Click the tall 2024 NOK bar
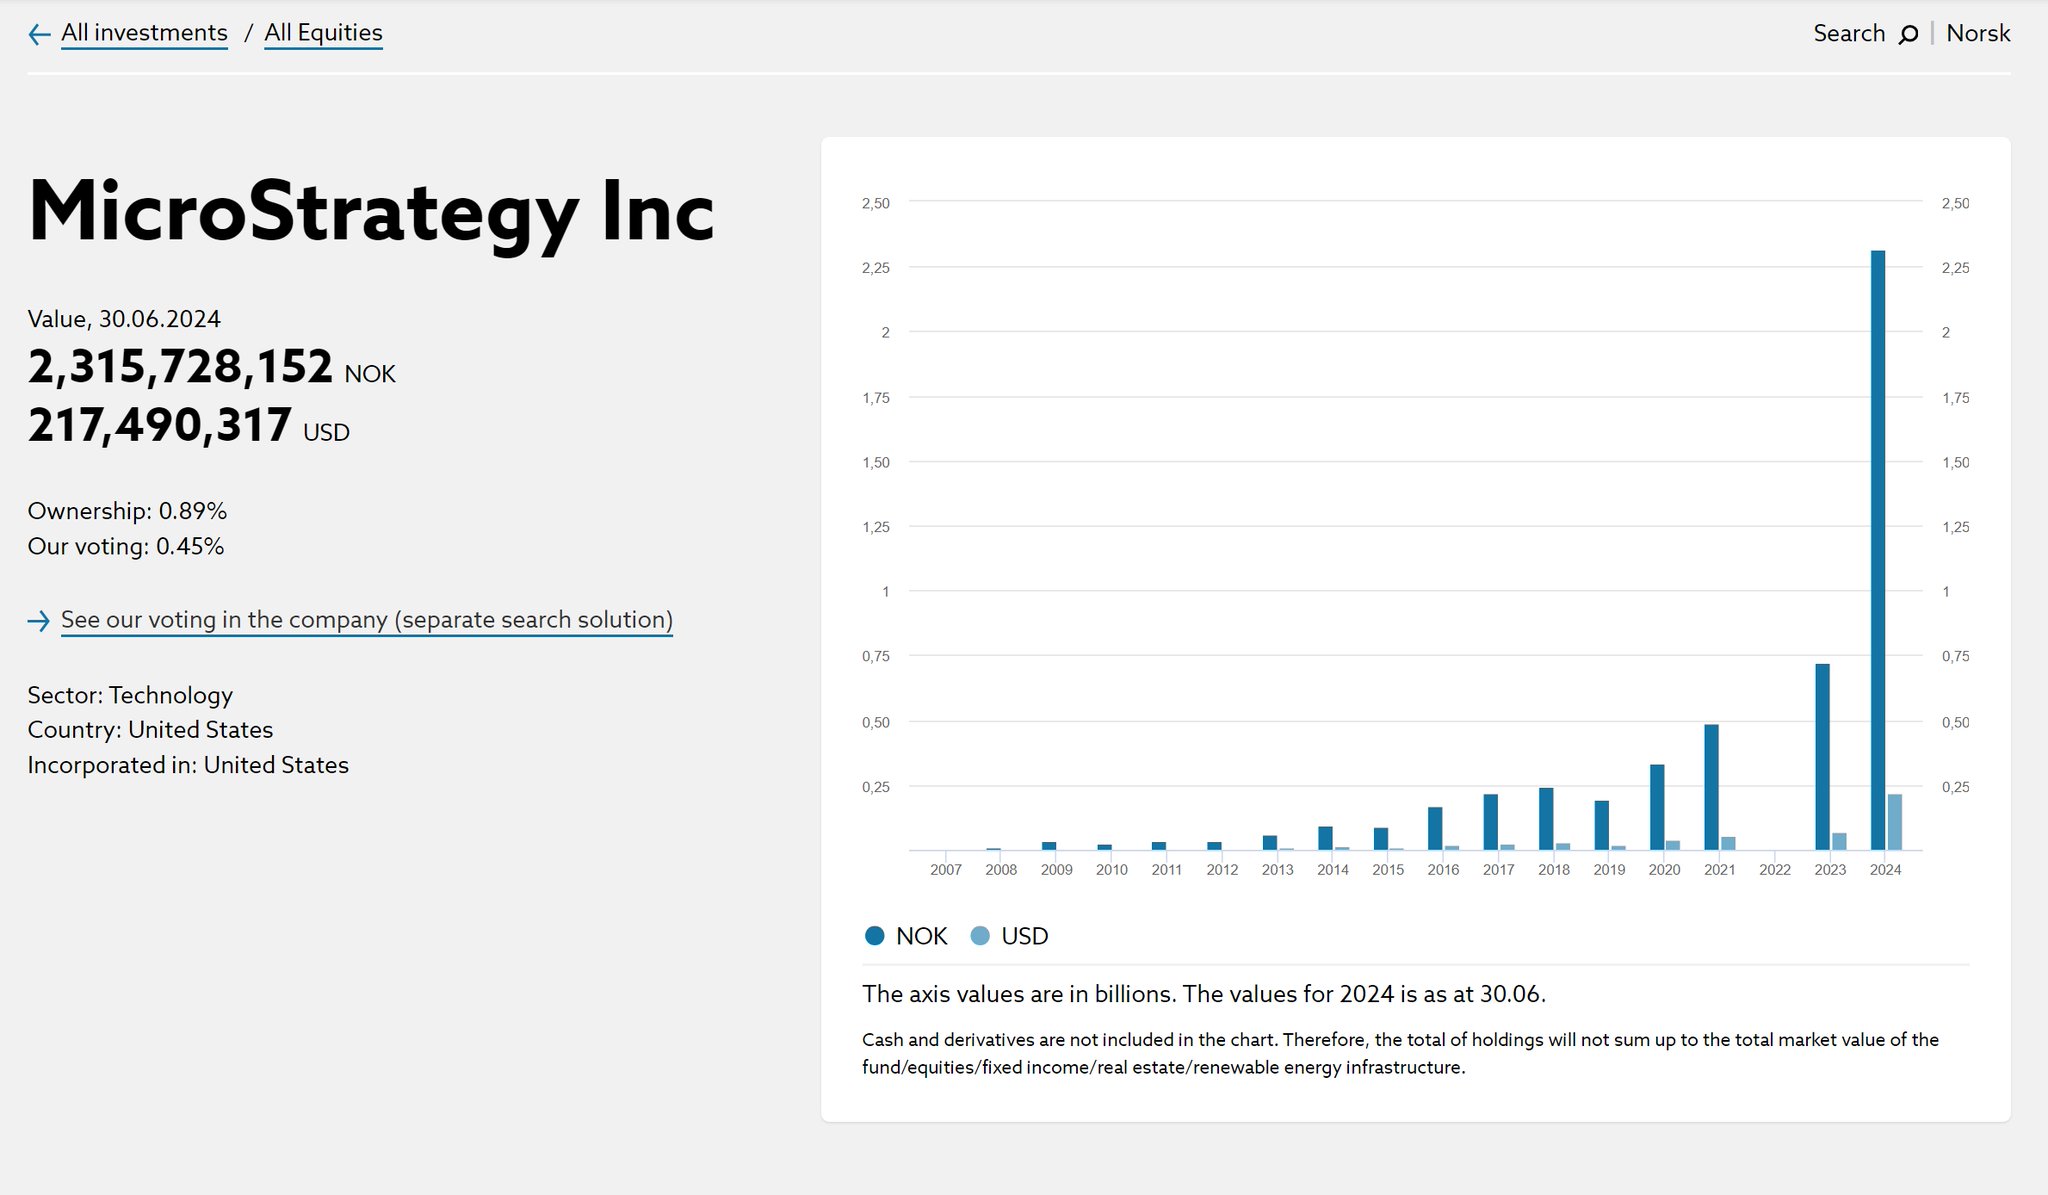Image resolution: width=2048 pixels, height=1195 pixels. pyautogui.click(x=1877, y=550)
